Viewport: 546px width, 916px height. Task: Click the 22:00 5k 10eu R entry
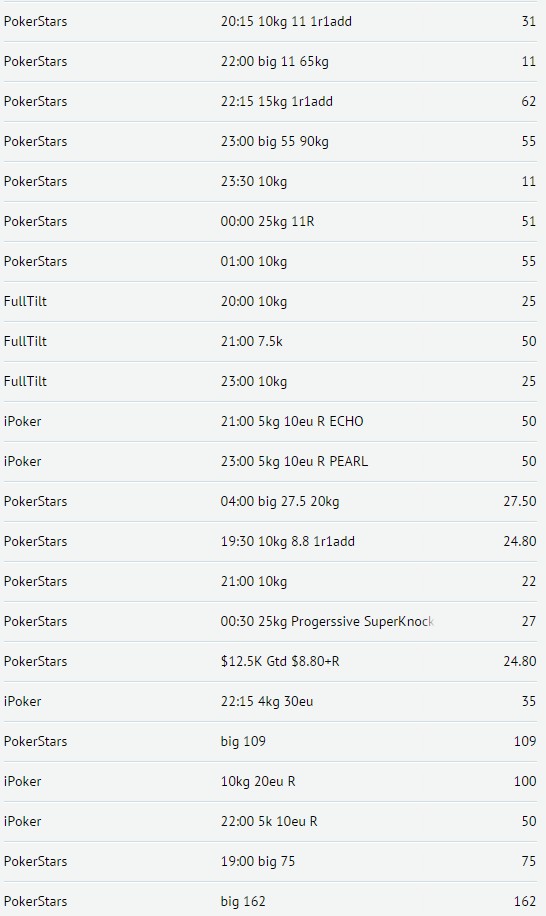click(x=270, y=821)
